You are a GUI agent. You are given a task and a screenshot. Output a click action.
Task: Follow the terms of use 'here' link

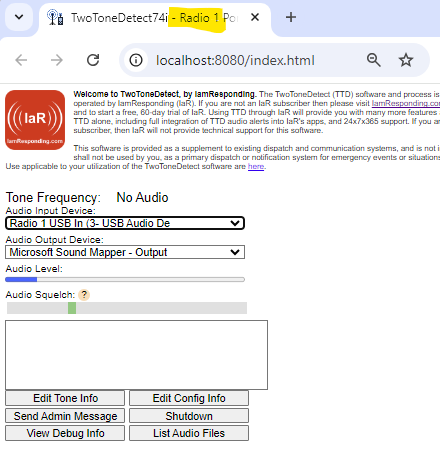coord(256,166)
